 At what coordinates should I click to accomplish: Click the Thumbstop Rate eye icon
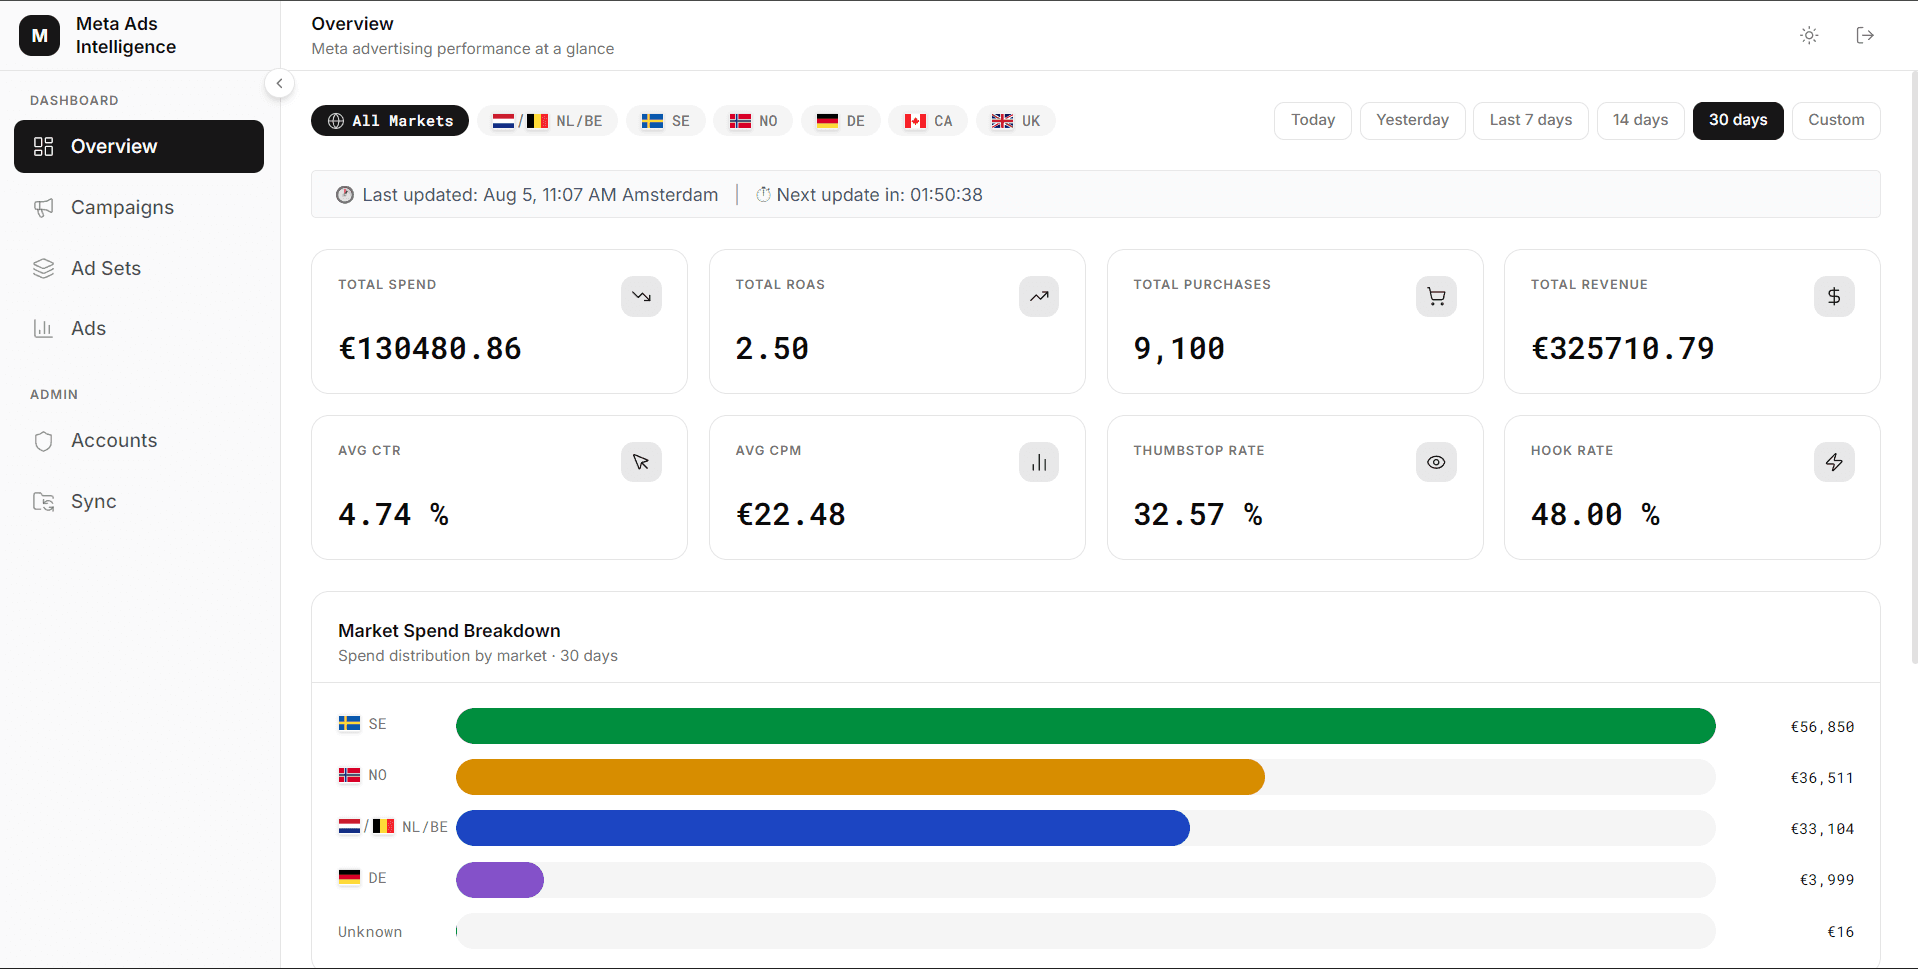(1436, 462)
